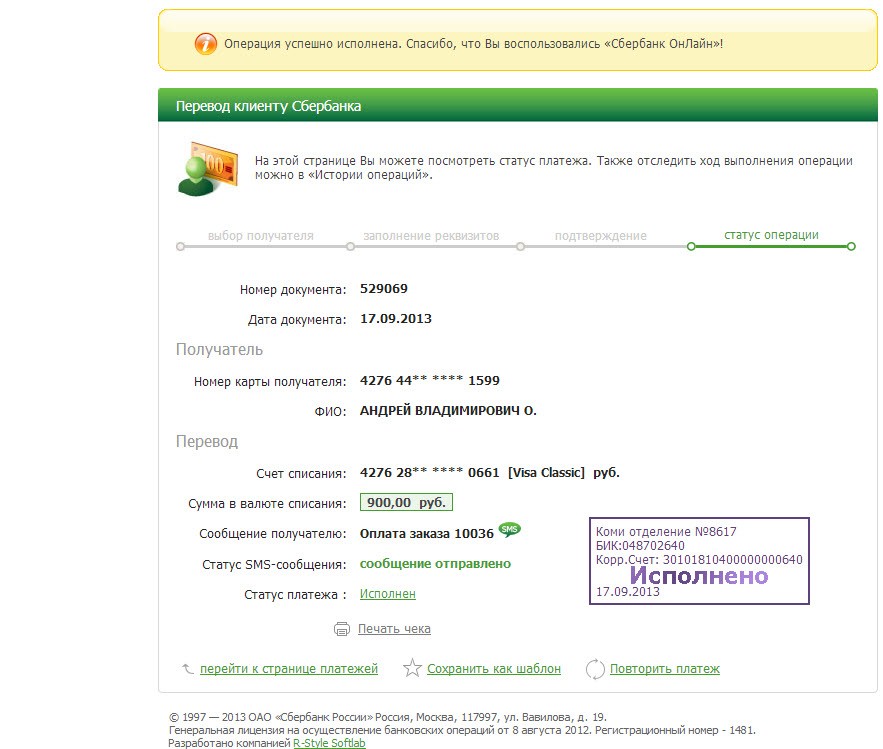Screen dimensions: 883x749
Task: Click the Перевод section heading
Action: click(207, 442)
